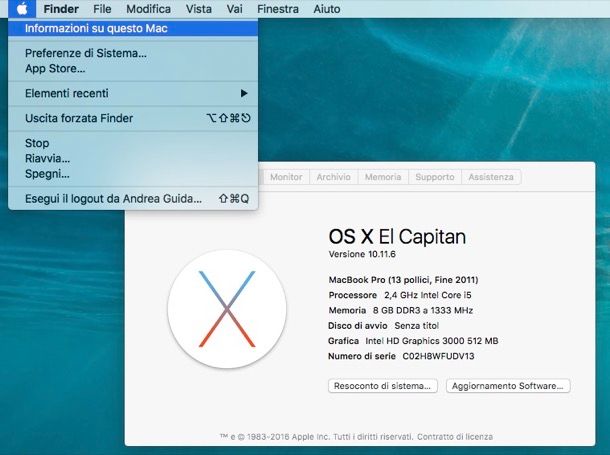Choose Riavvia menu entry
The height and width of the screenshot is (455, 610).
[x=133, y=158]
